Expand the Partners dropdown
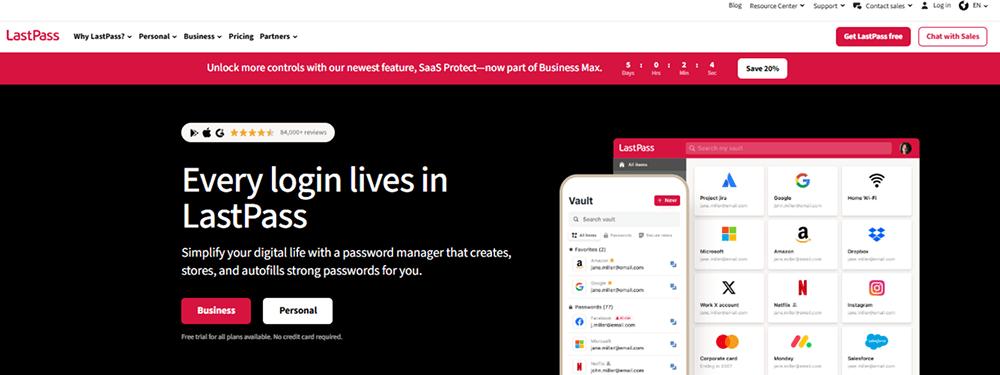 click(x=279, y=36)
